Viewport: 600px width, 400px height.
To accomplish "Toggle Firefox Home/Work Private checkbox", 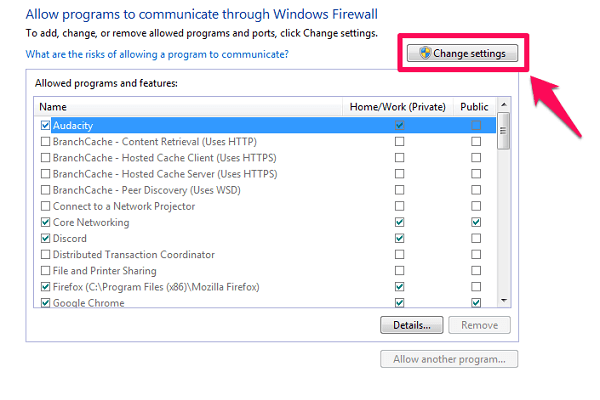I will click(399, 287).
